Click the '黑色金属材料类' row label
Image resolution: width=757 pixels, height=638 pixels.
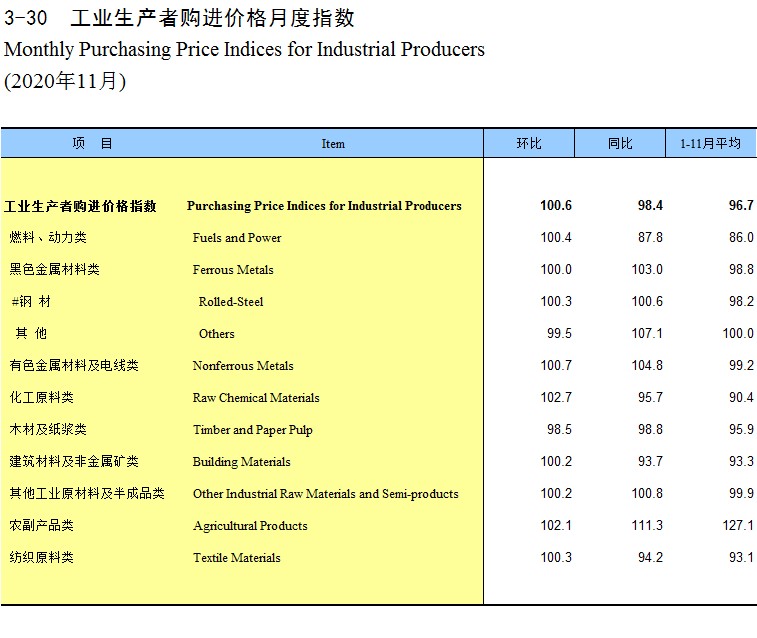55,269
